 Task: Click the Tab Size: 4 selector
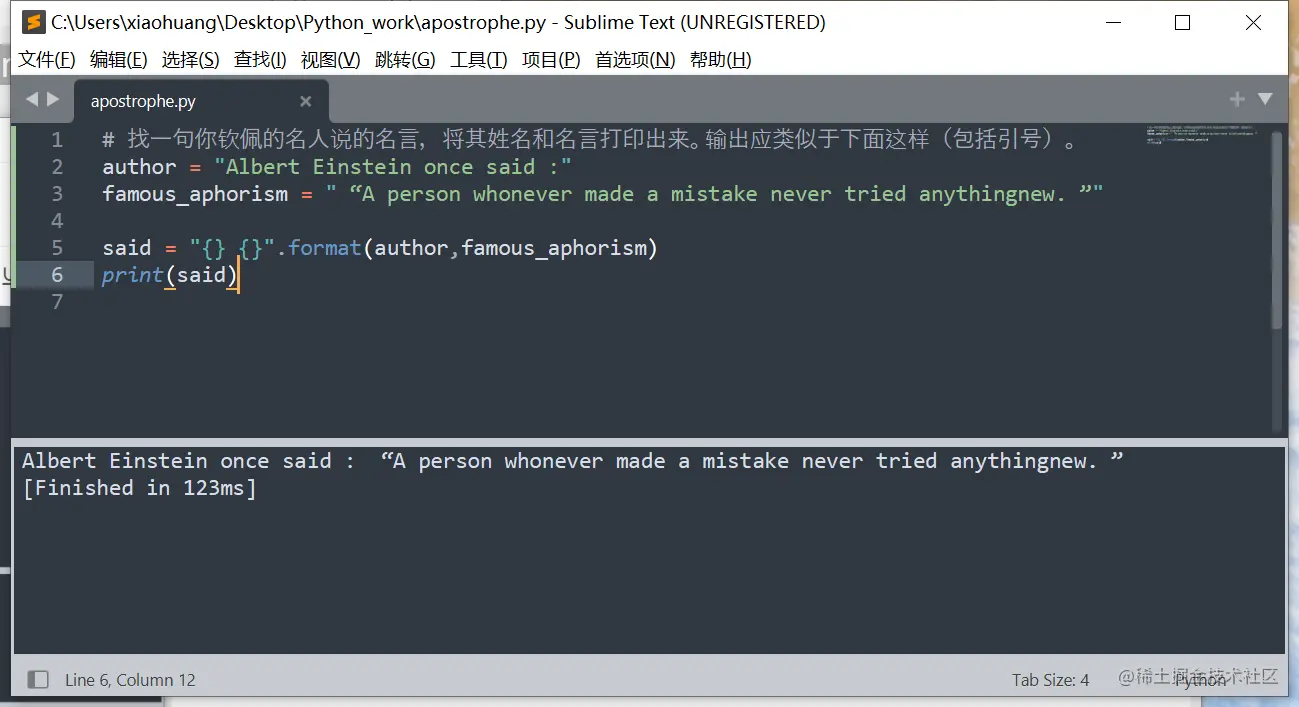(x=1050, y=680)
